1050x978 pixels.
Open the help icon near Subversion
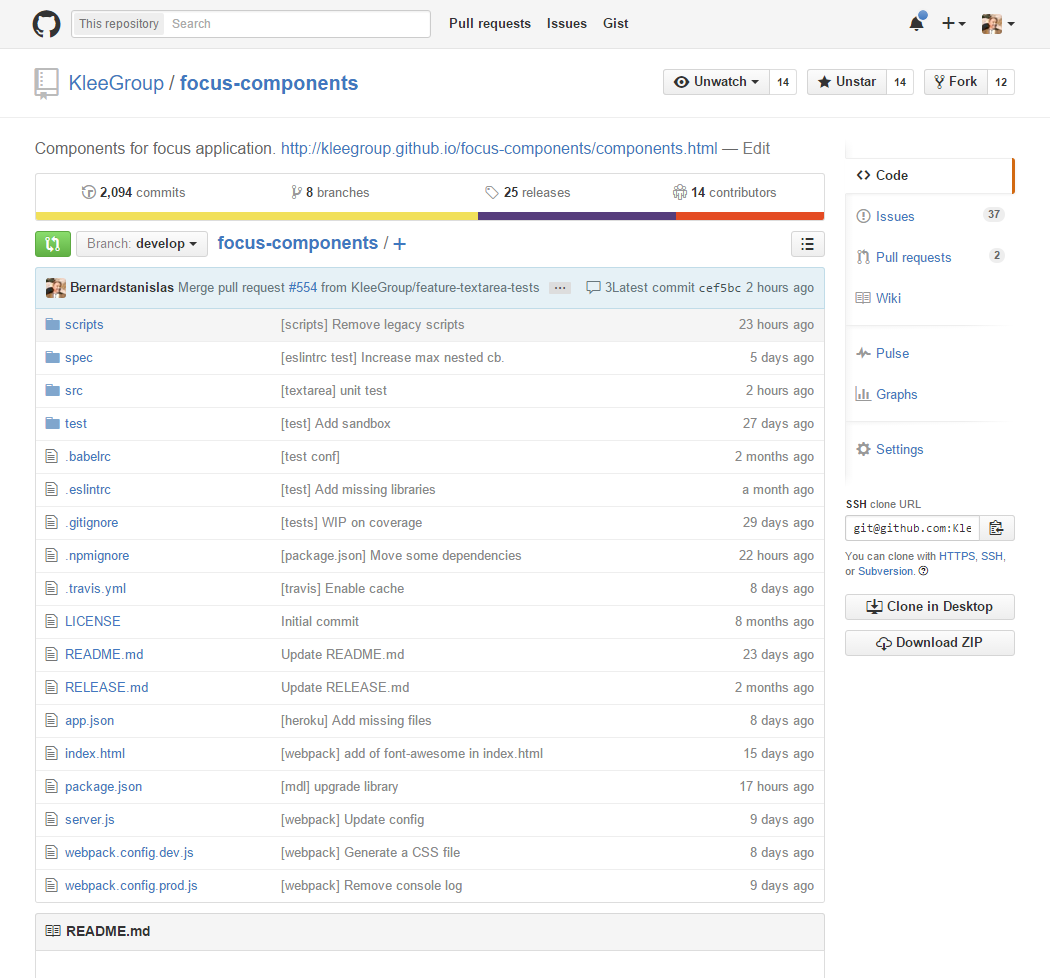point(923,571)
